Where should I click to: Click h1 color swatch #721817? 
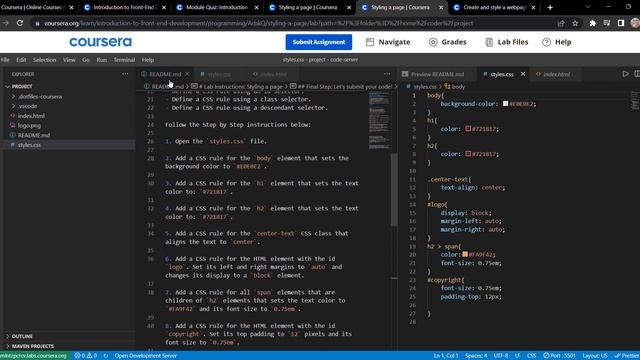point(468,129)
